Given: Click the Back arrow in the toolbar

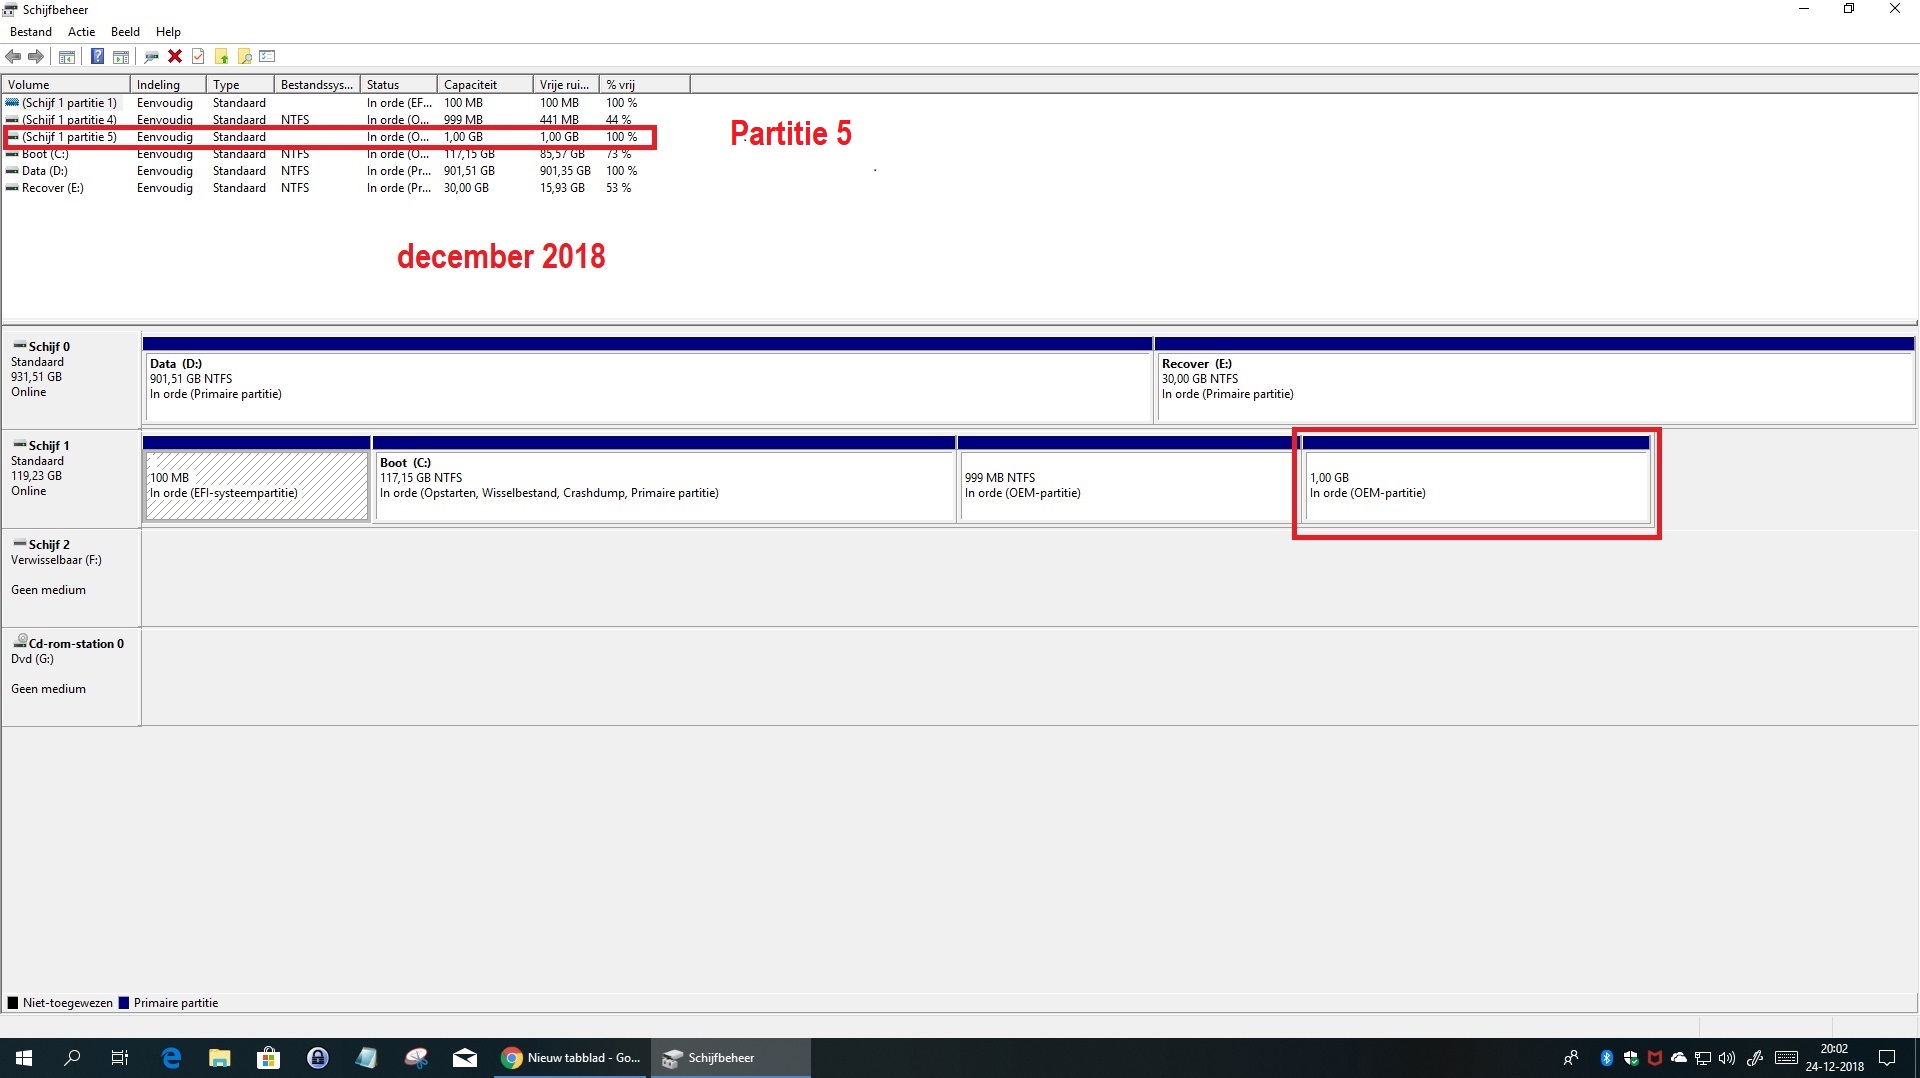Looking at the screenshot, I should [x=13, y=56].
